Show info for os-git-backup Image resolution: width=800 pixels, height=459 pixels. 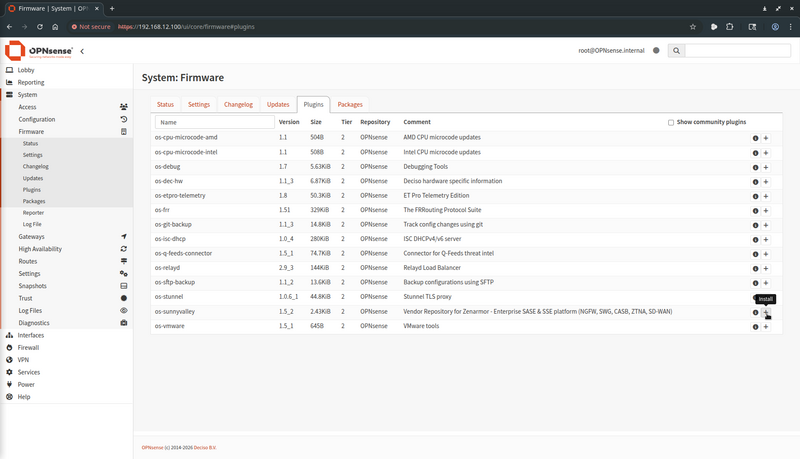[756, 225]
